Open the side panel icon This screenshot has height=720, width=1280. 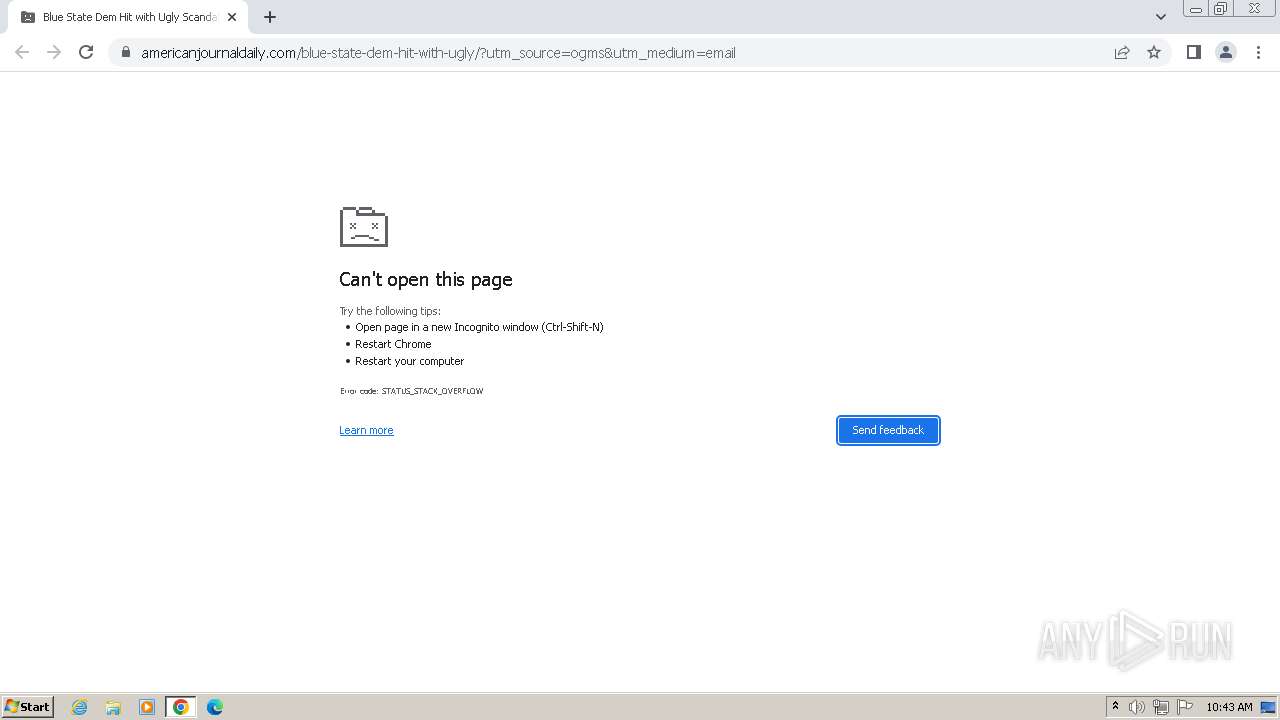[1193, 52]
